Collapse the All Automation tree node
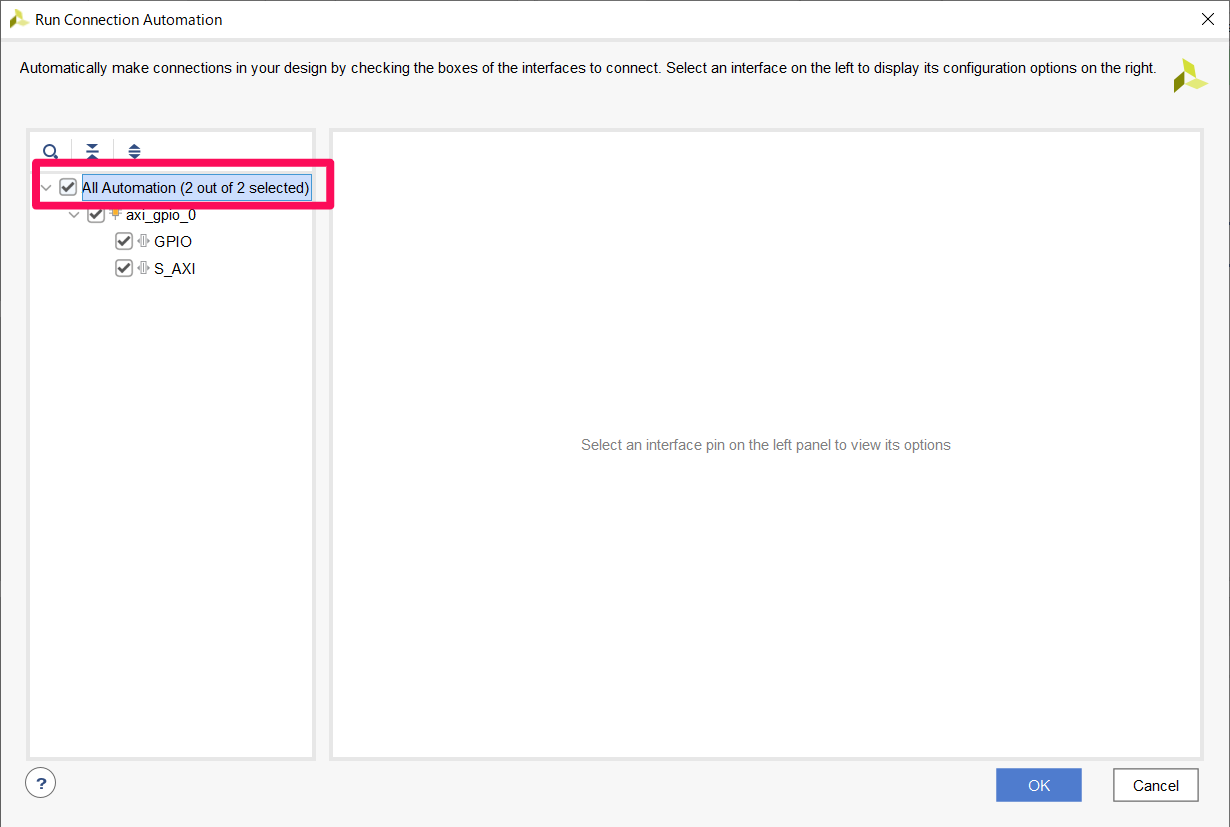1230x827 pixels. click(46, 188)
